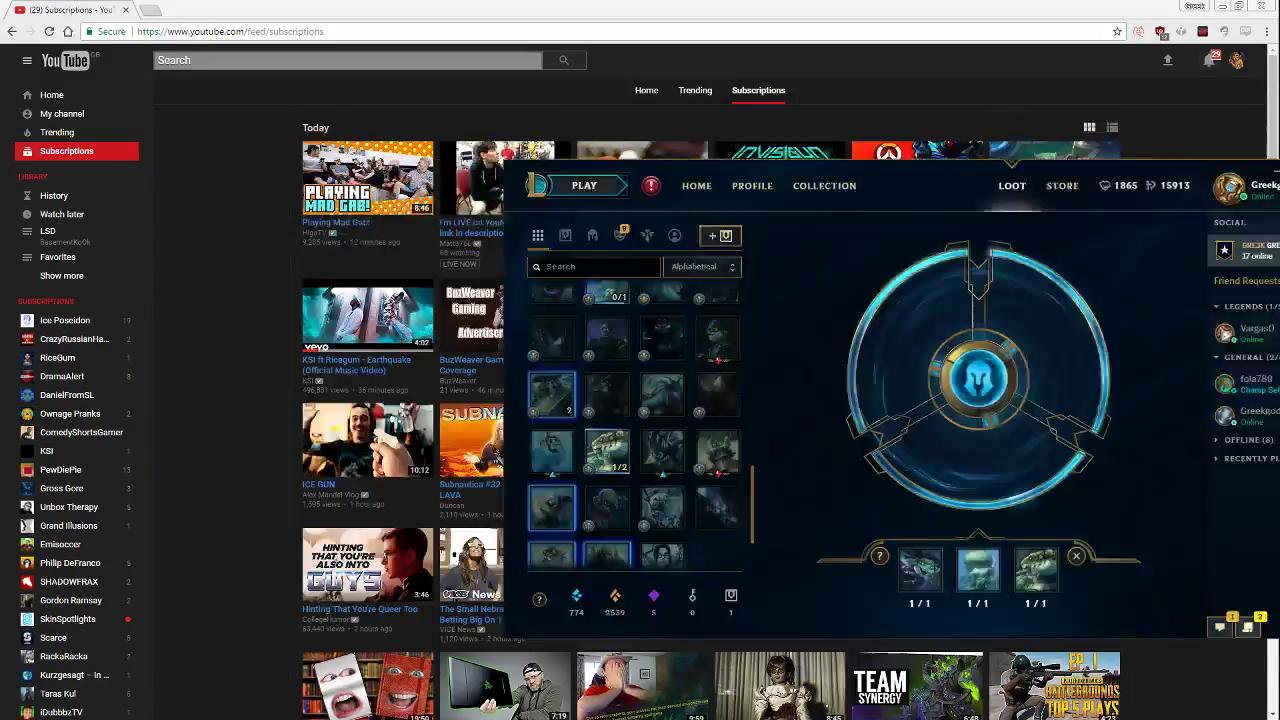This screenshot has height=720, width=1280.
Task: Open the Chrome three-dot menu
Action: click(1267, 32)
